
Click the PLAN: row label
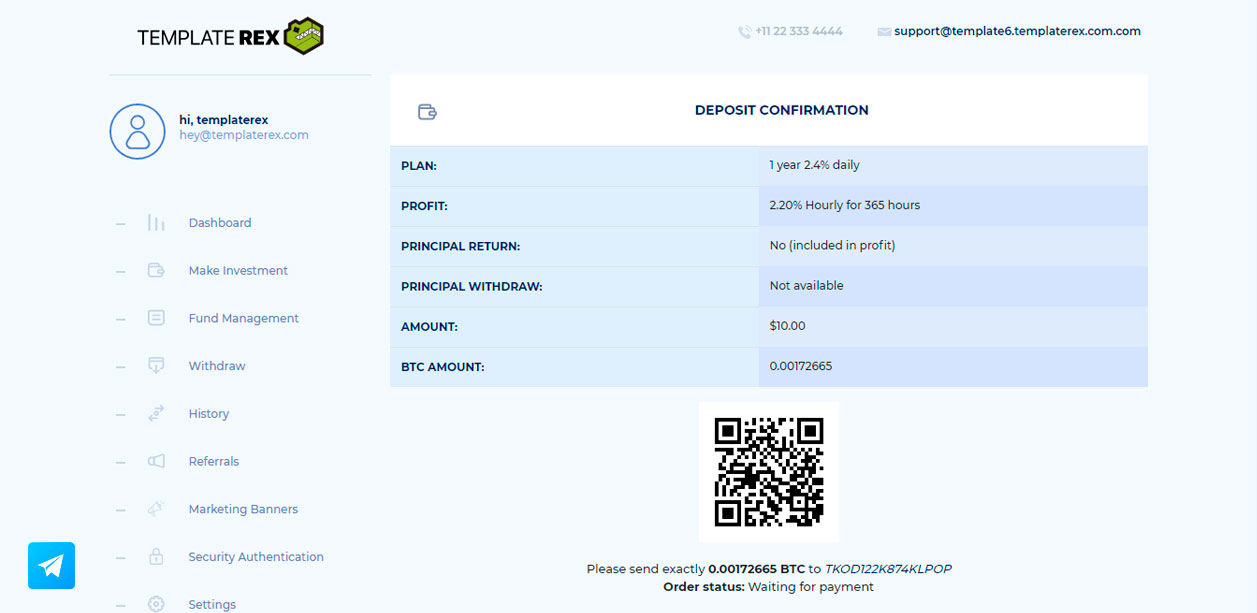[x=419, y=166]
